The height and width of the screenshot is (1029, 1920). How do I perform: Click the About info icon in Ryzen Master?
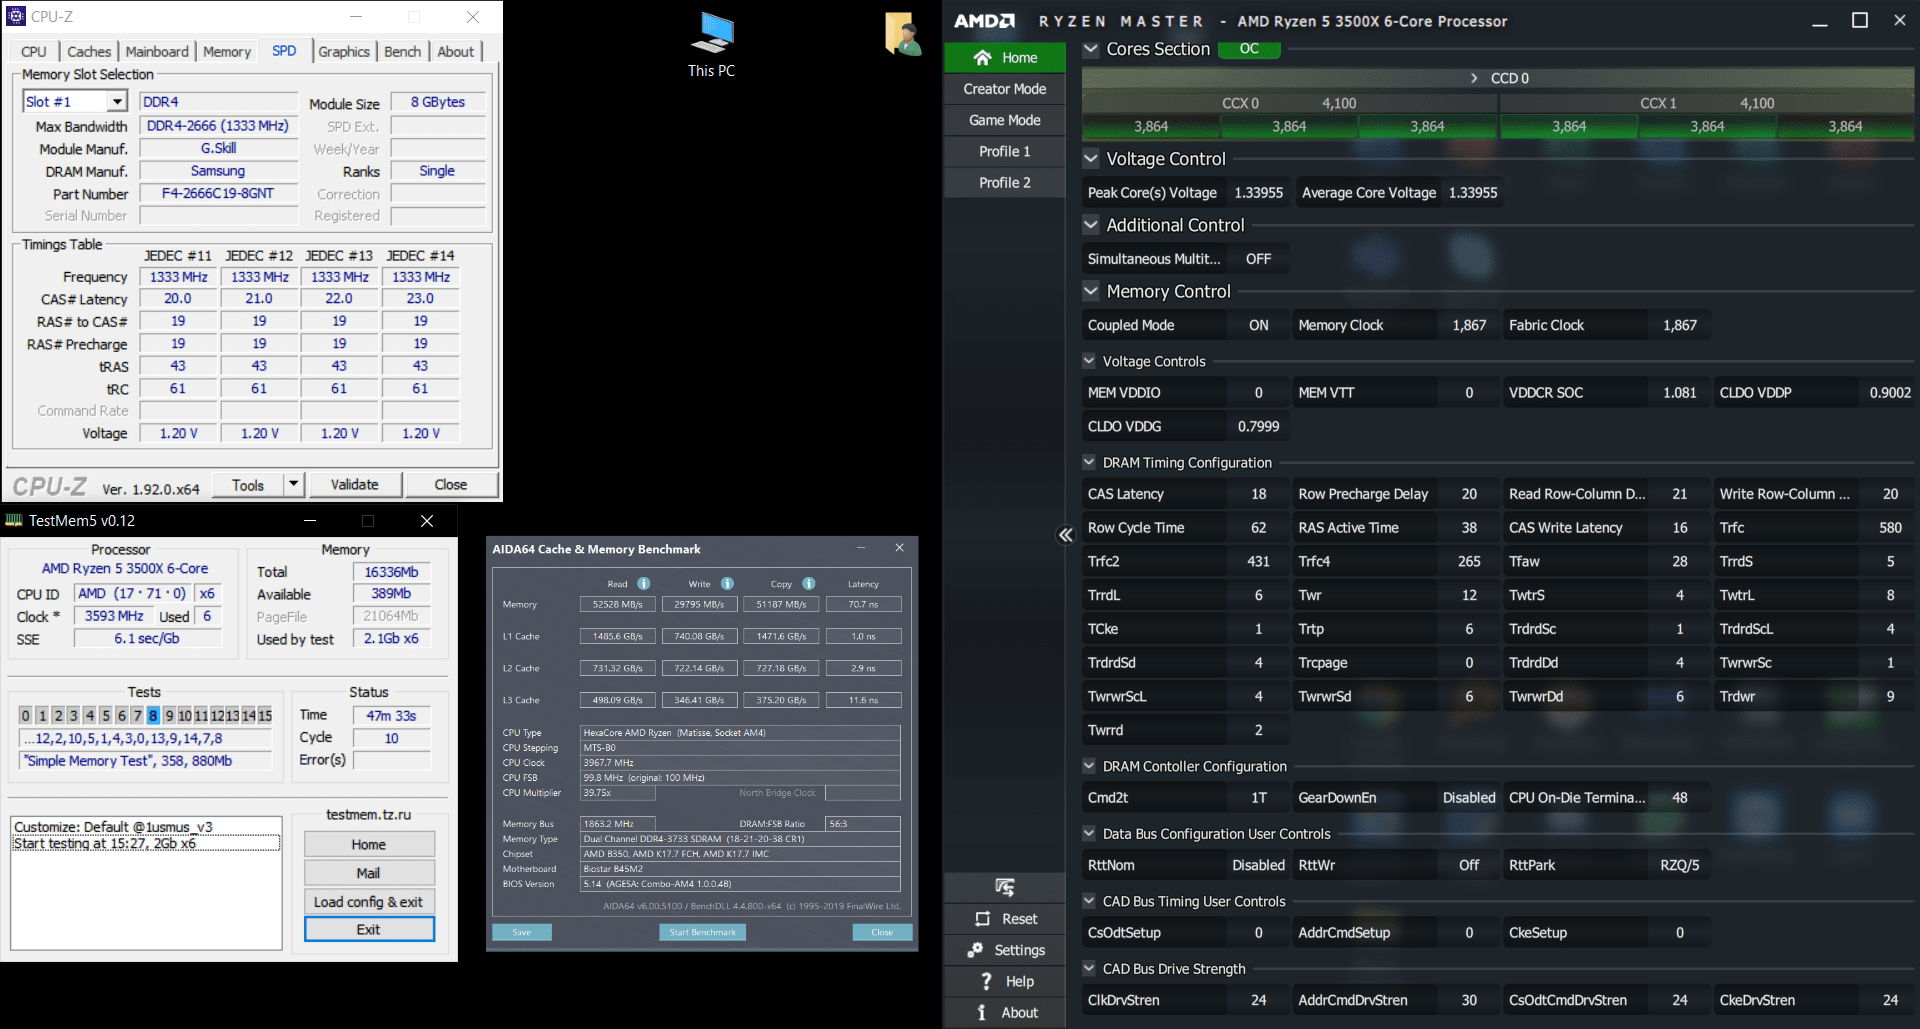(982, 1012)
